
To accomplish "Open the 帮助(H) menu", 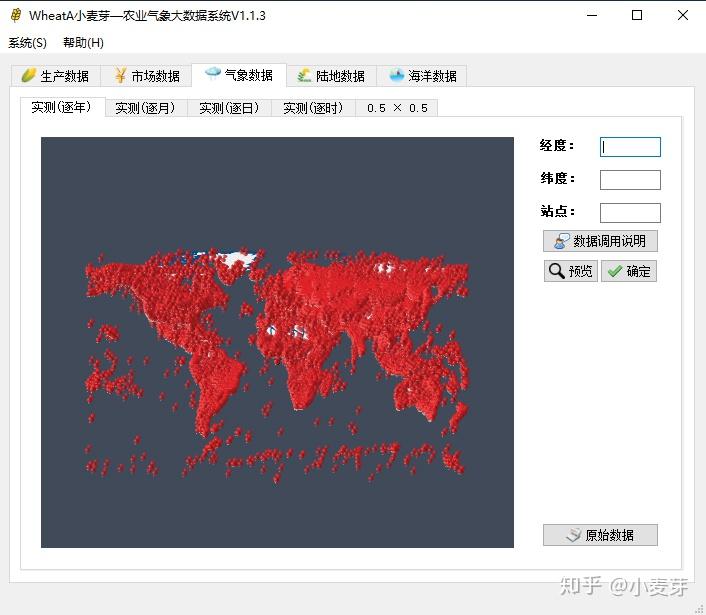I will [83, 43].
